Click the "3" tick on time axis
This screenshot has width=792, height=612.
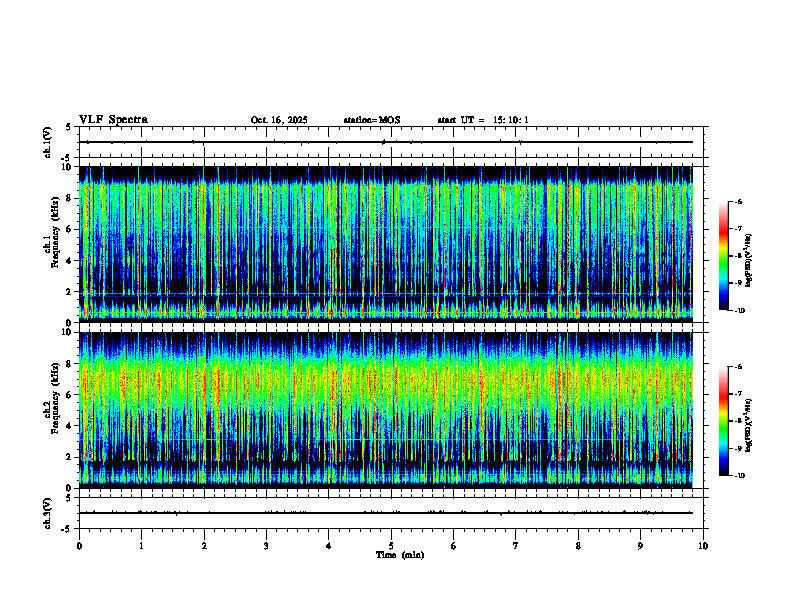pyautogui.click(x=266, y=546)
